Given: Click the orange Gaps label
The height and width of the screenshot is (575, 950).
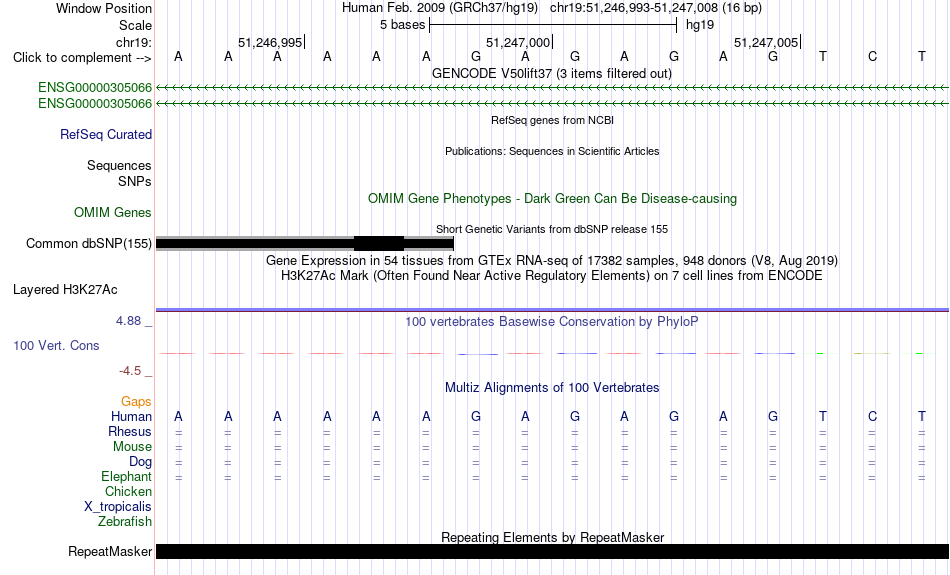Looking at the screenshot, I should (x=136, y=402).
